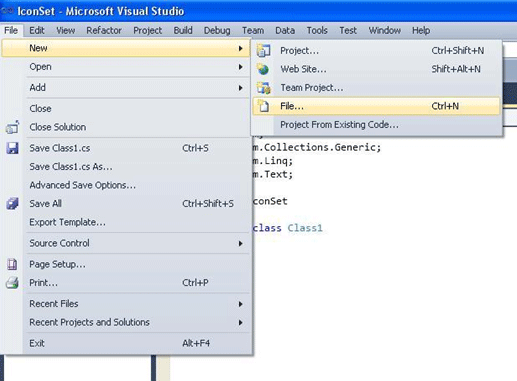Expand the Source Control submenu arrow
This screenshot has height=381, width=517.
pos(240,244)
